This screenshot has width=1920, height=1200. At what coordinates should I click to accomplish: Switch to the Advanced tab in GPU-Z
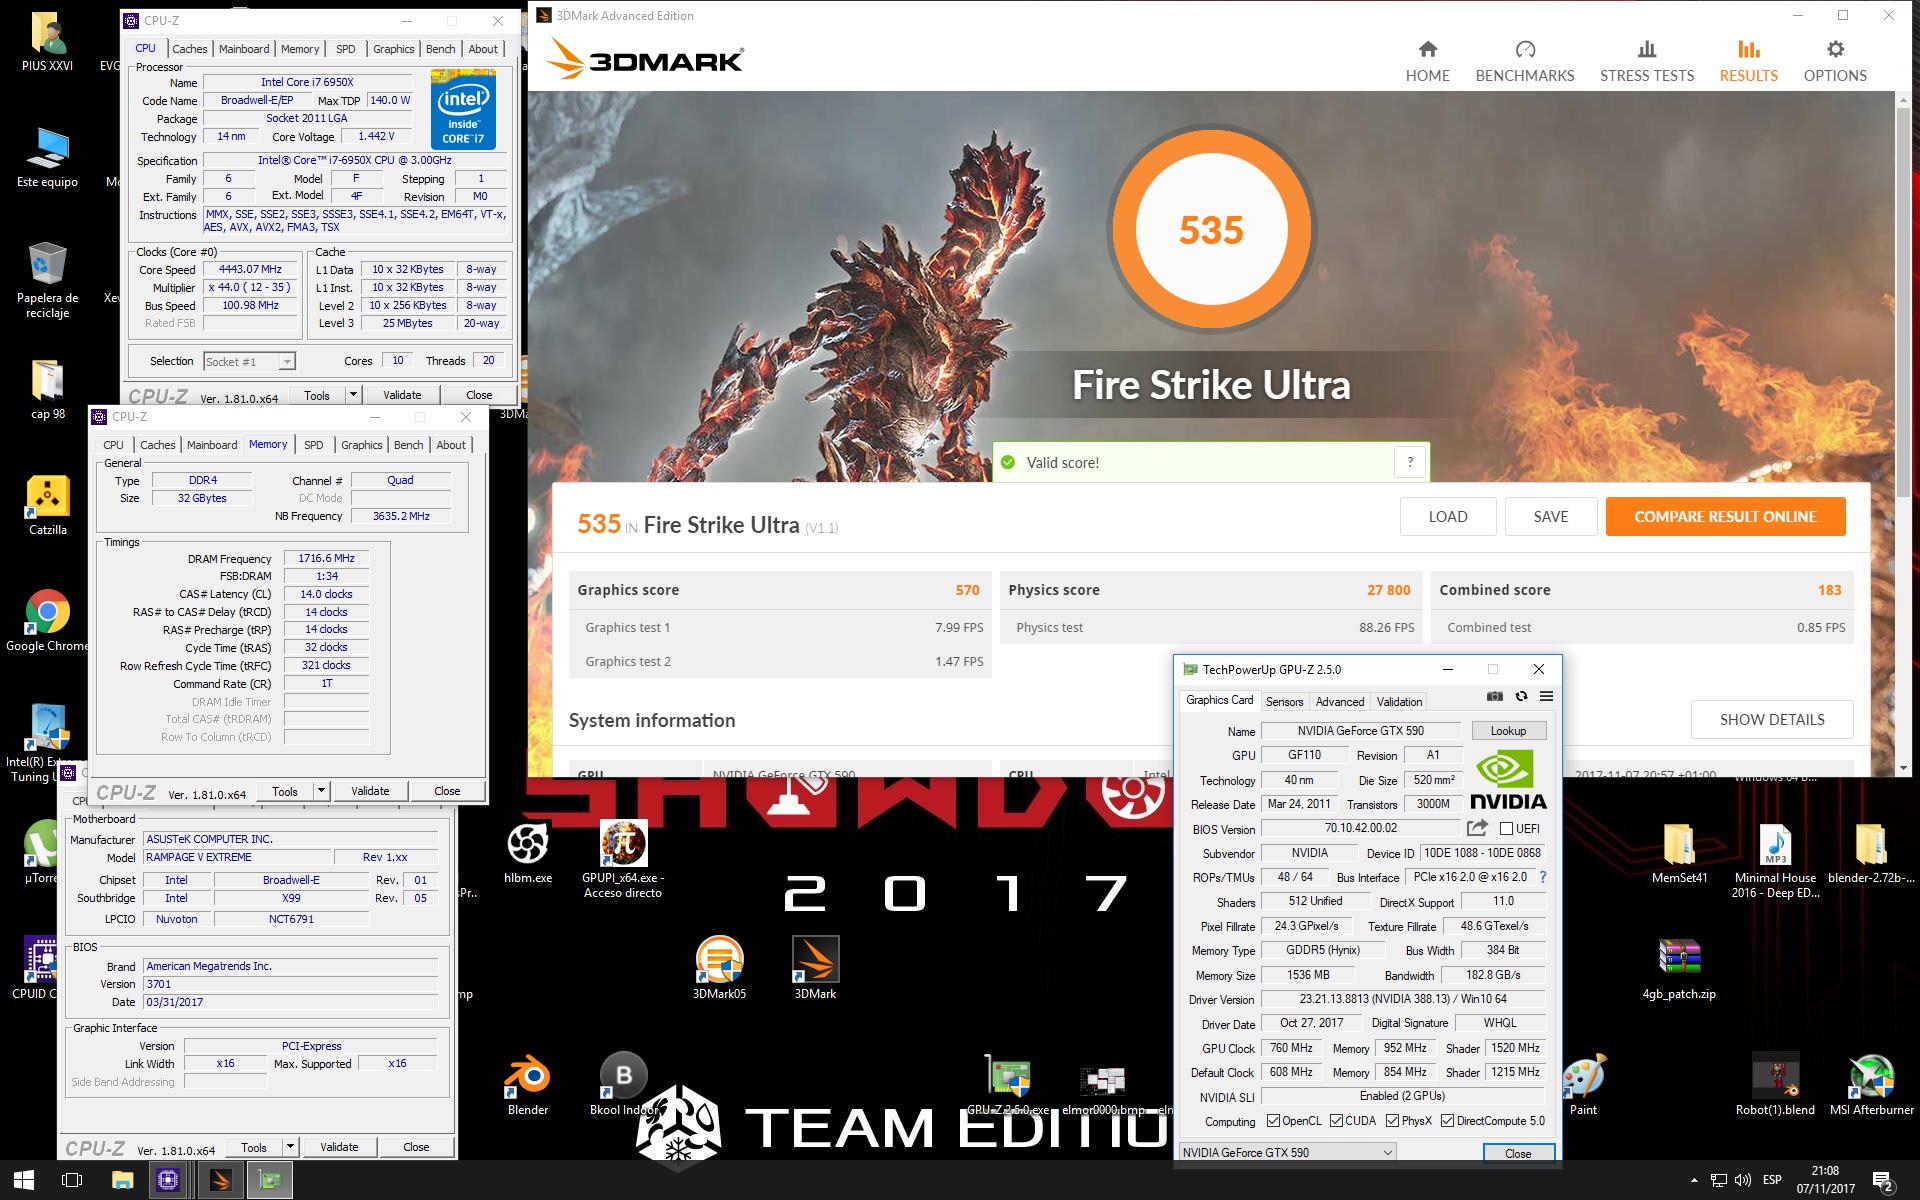tap(1339, 702)
